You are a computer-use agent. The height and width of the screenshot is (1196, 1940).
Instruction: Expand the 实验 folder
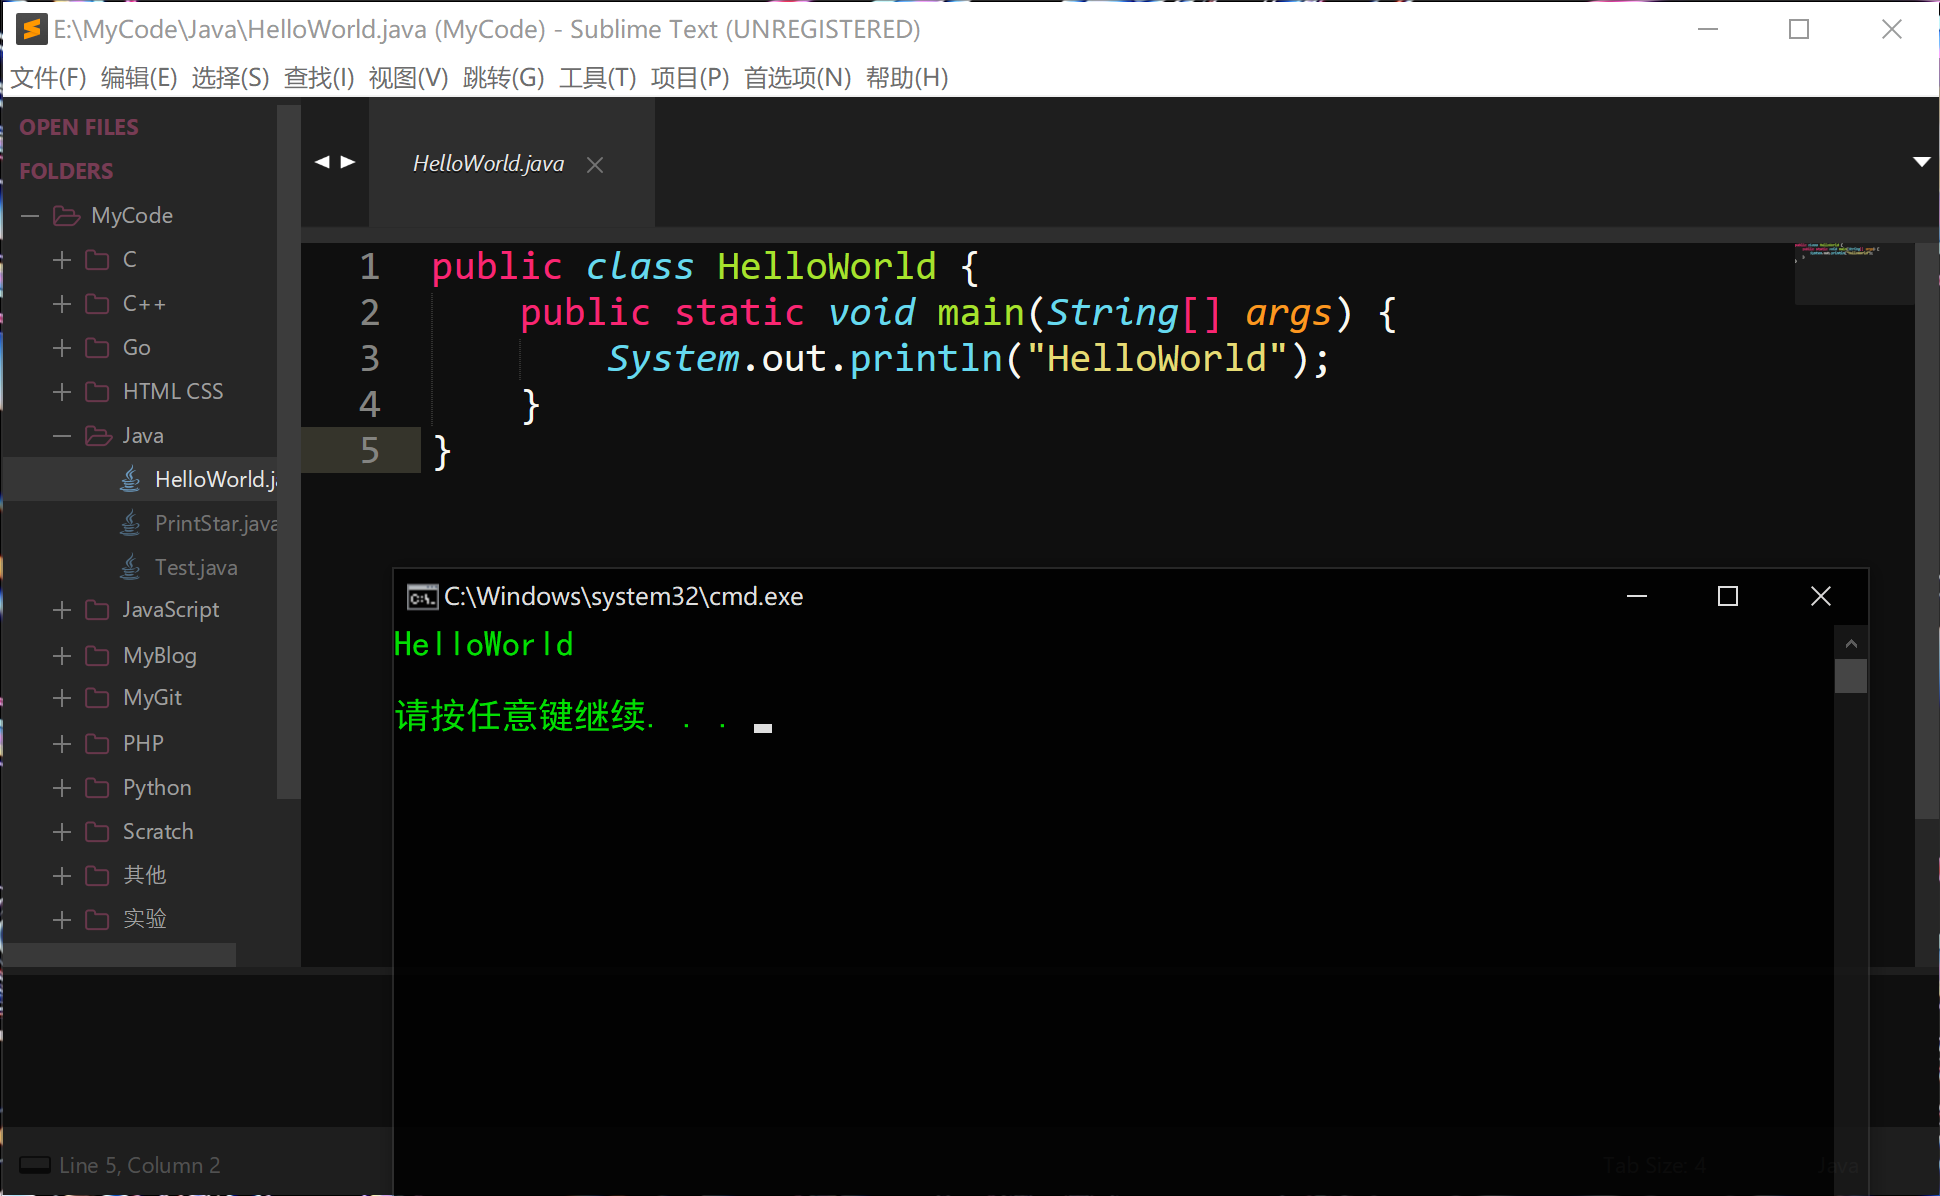pyautogui.click(x=62, y=920)
